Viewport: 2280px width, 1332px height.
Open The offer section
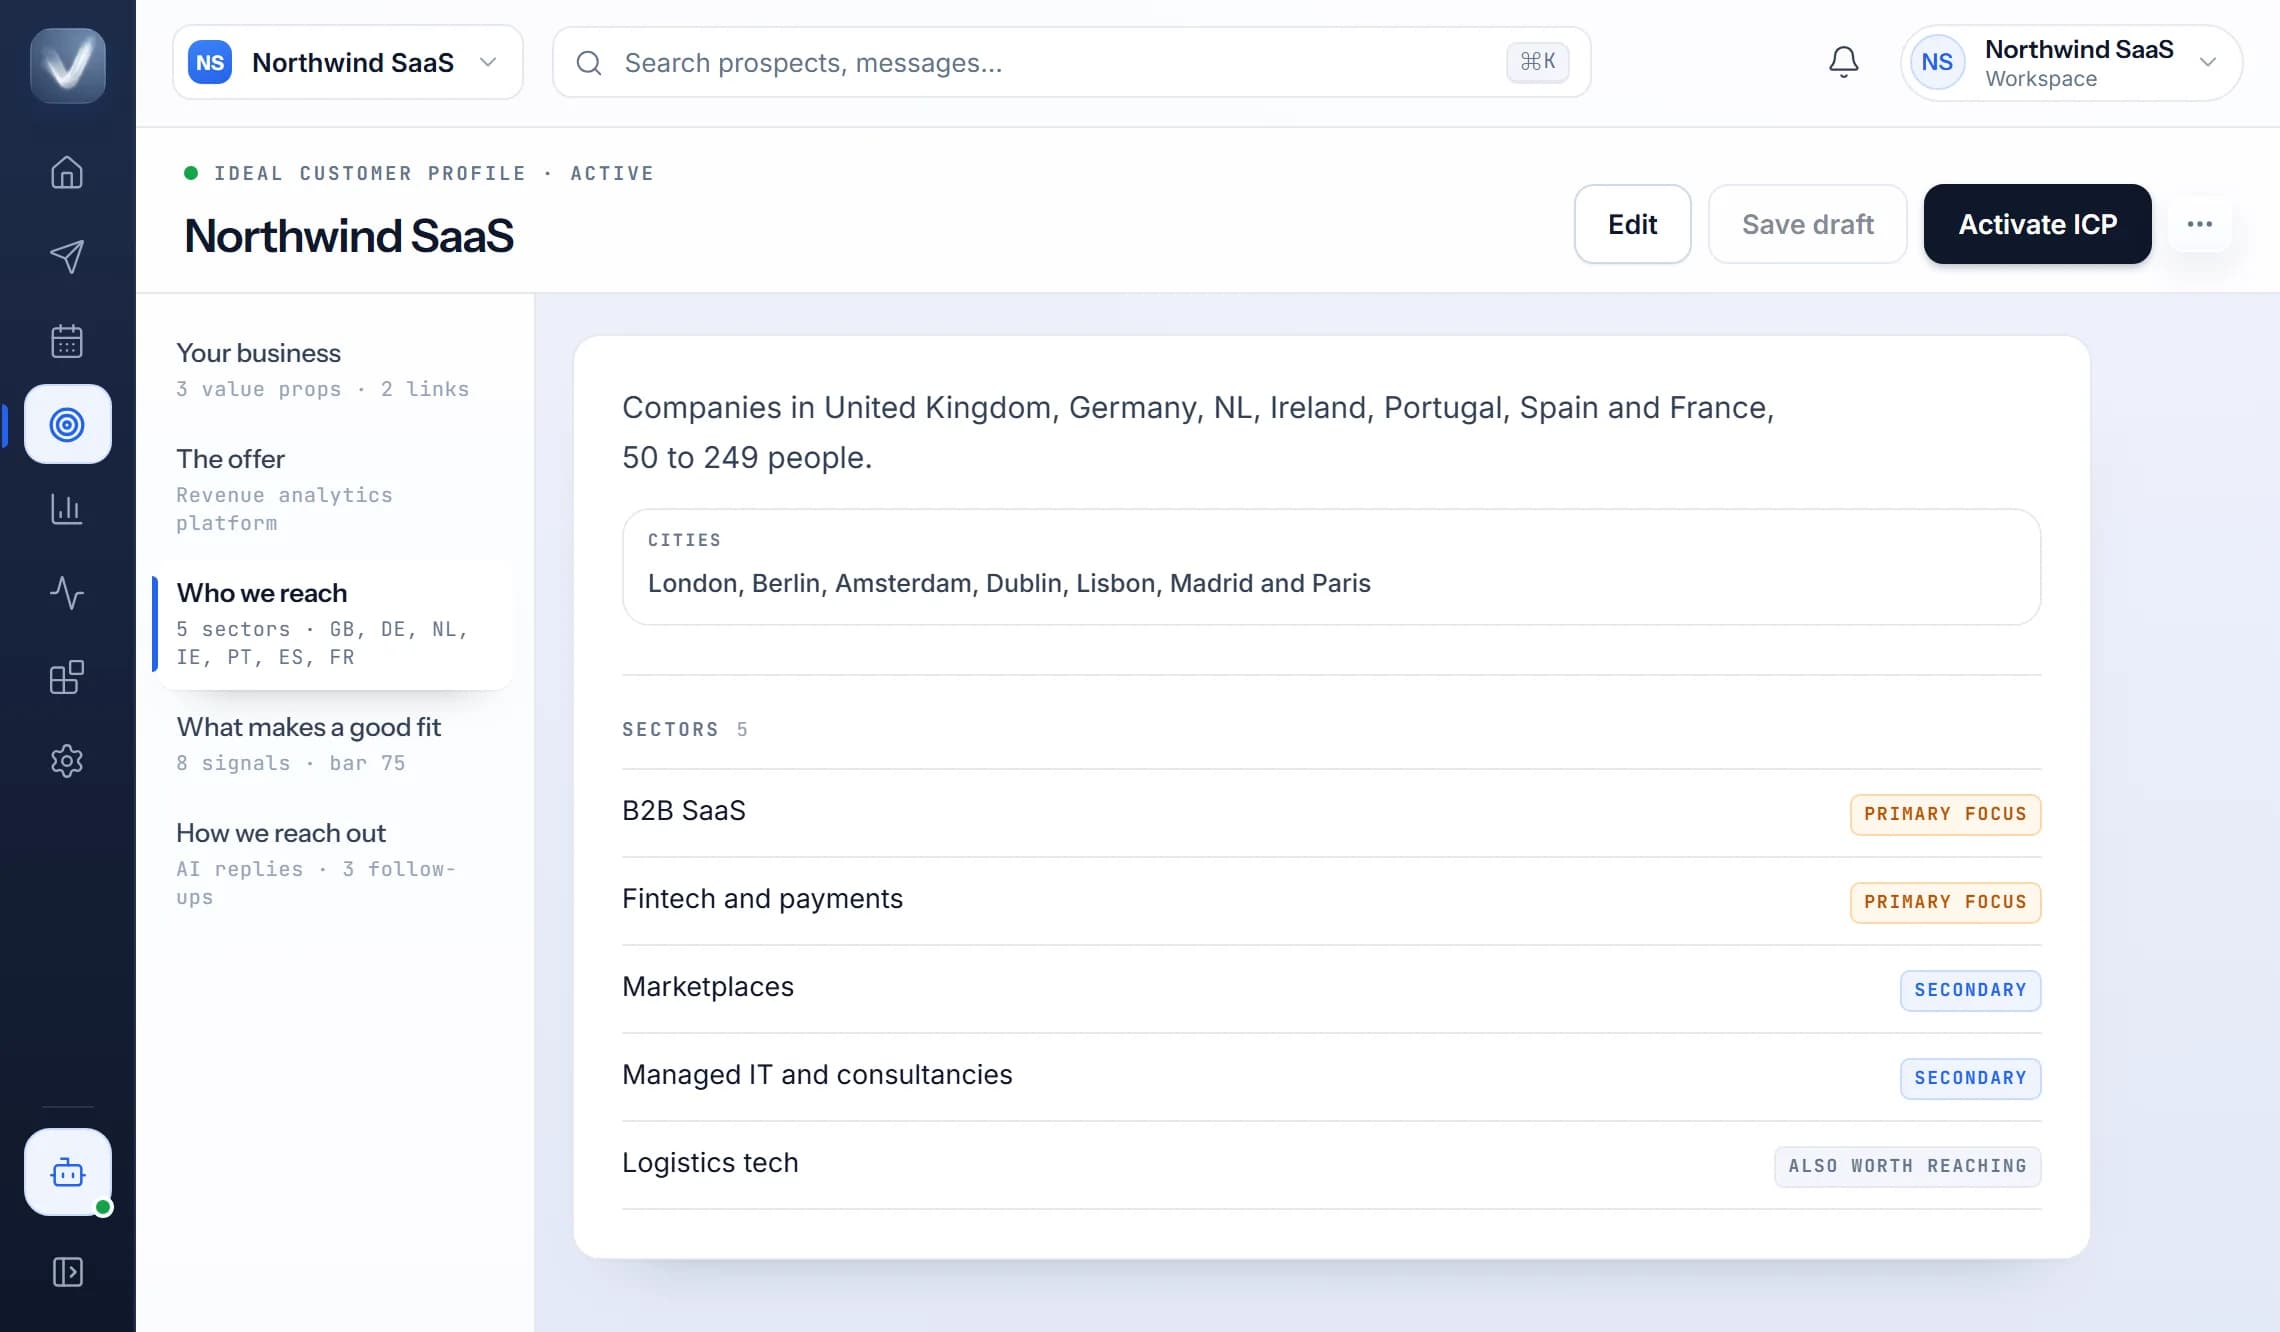coord(334,490)
